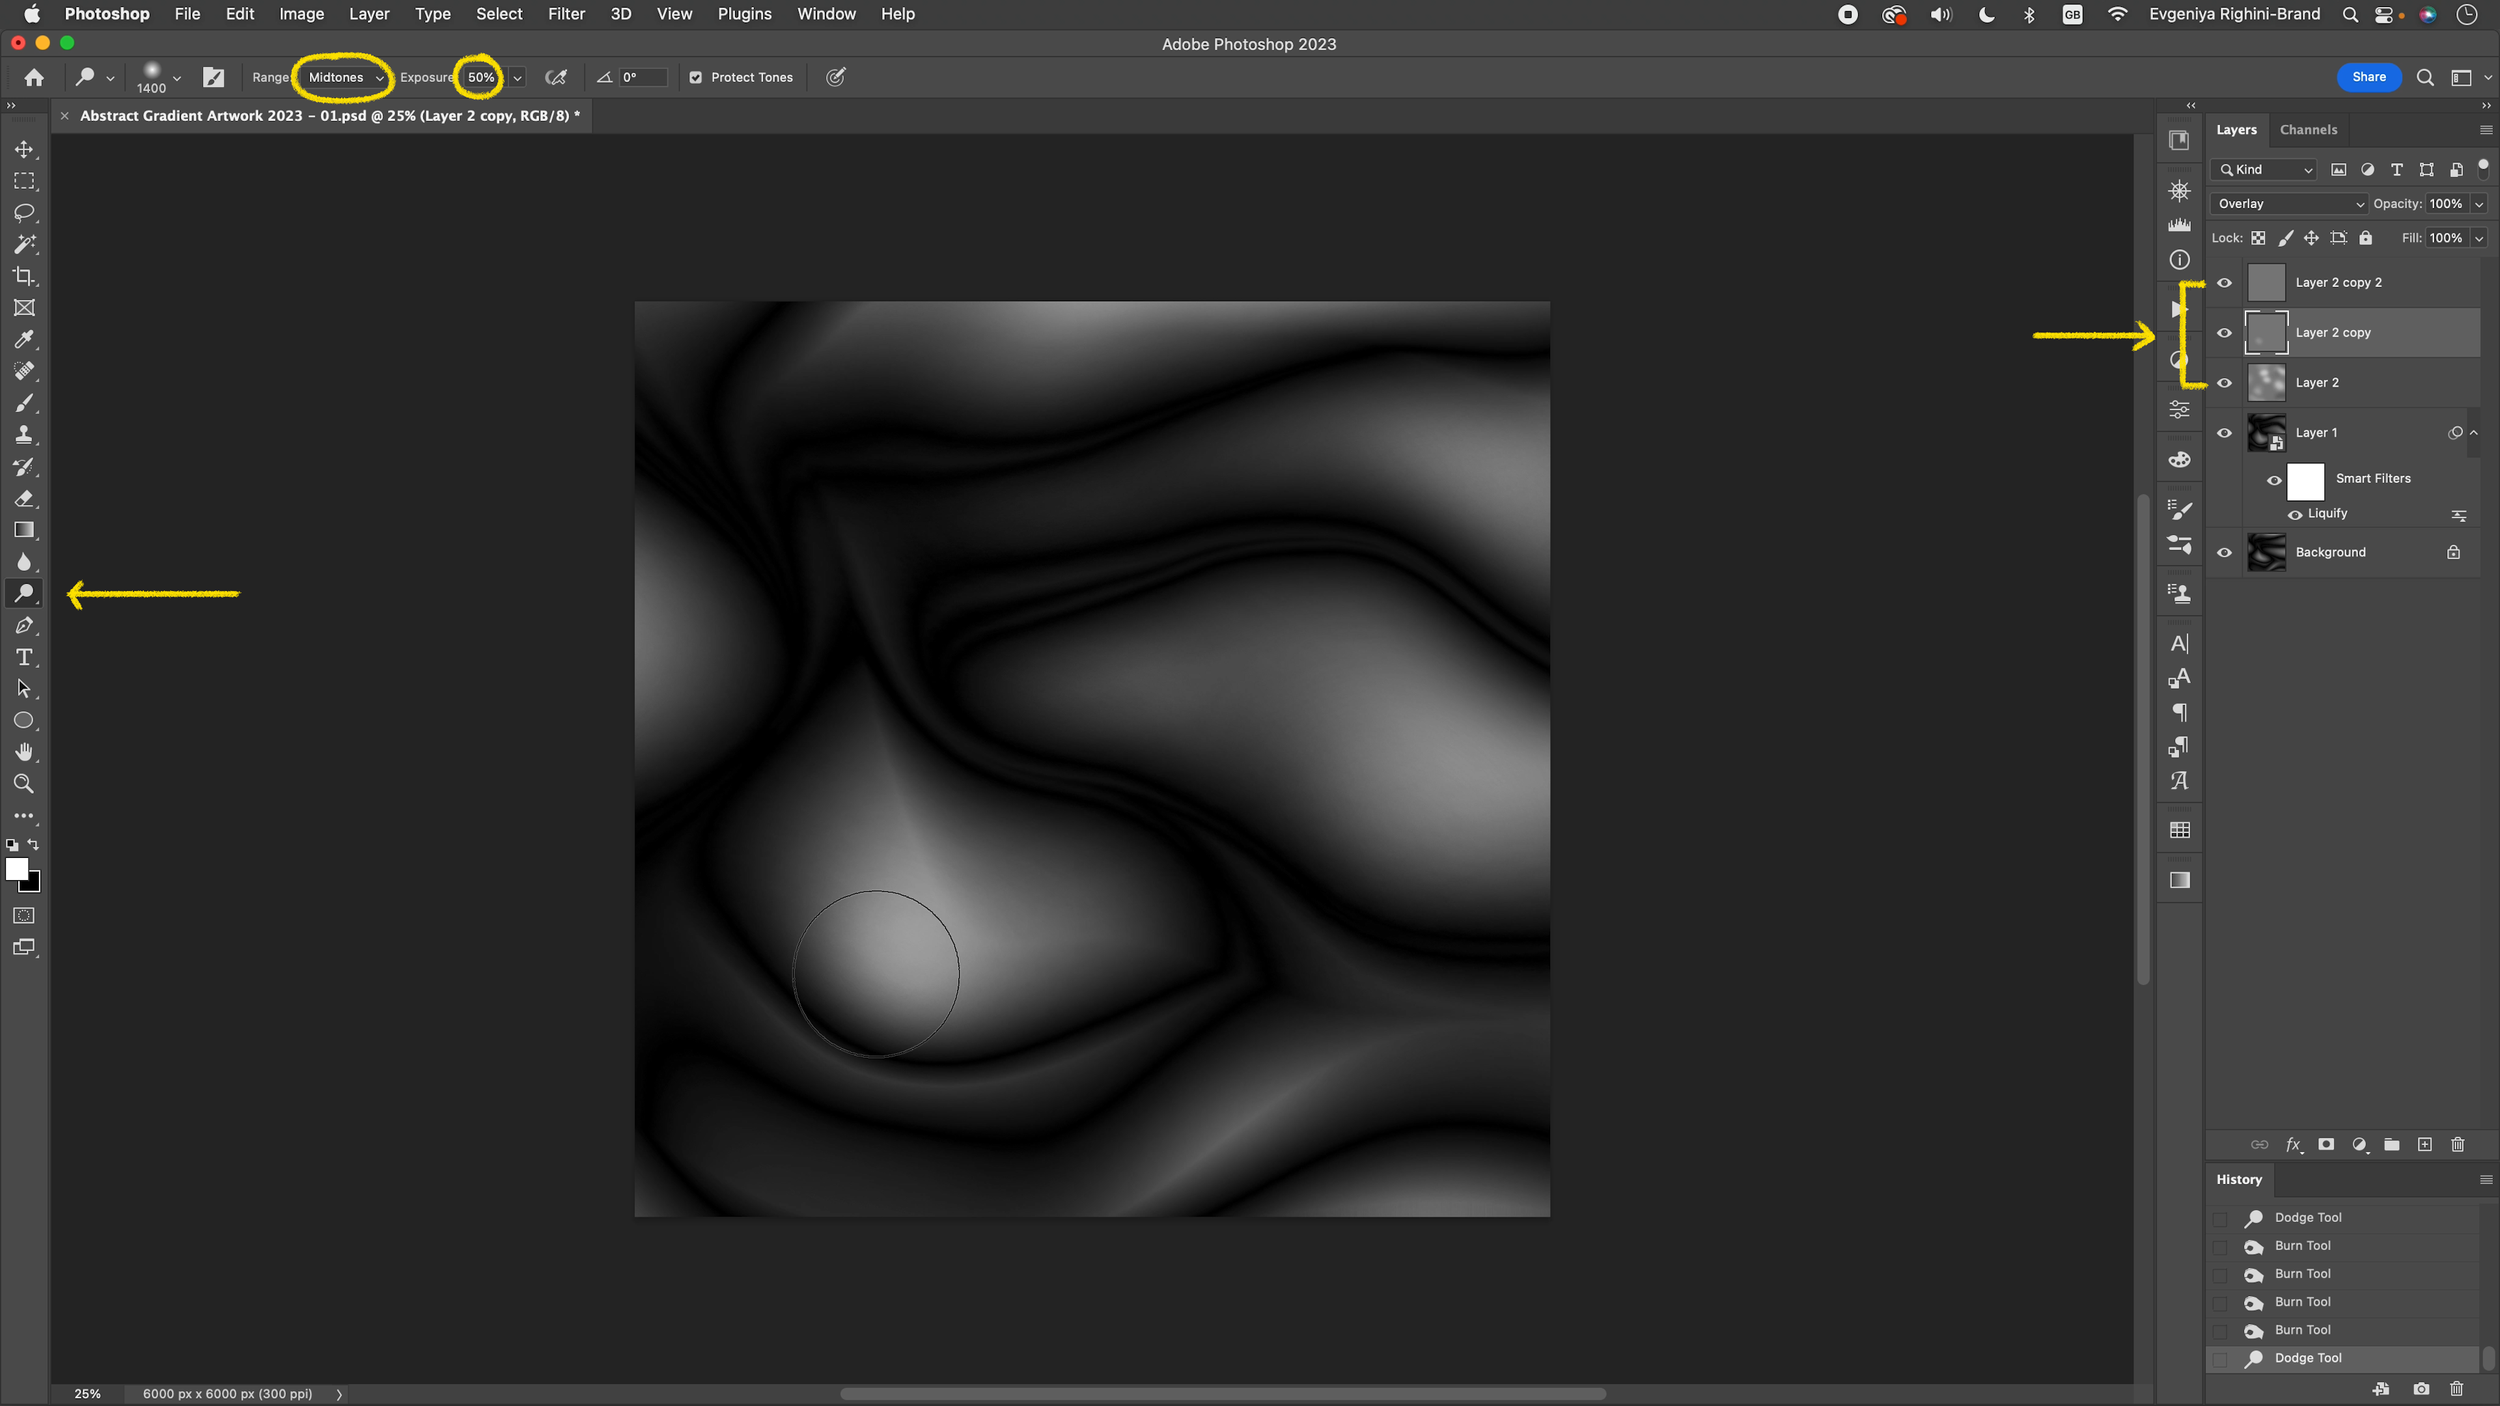This screenshot has height=1406, width=2500.
Task: Select the Crop tool
Action: click(x=24, y=276)
